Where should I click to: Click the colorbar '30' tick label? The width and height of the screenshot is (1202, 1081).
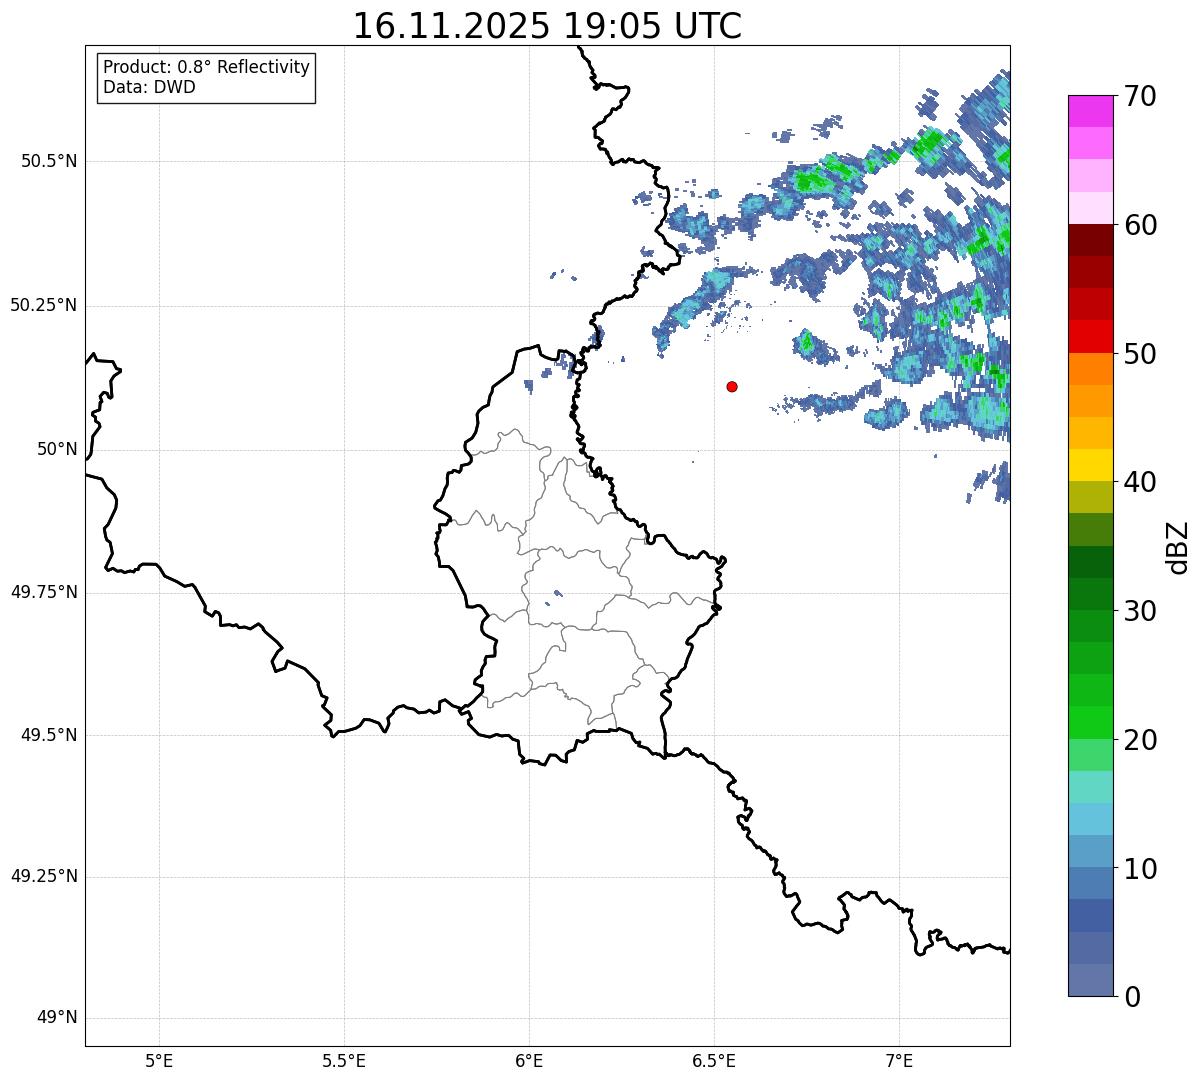coord(1140,611)
